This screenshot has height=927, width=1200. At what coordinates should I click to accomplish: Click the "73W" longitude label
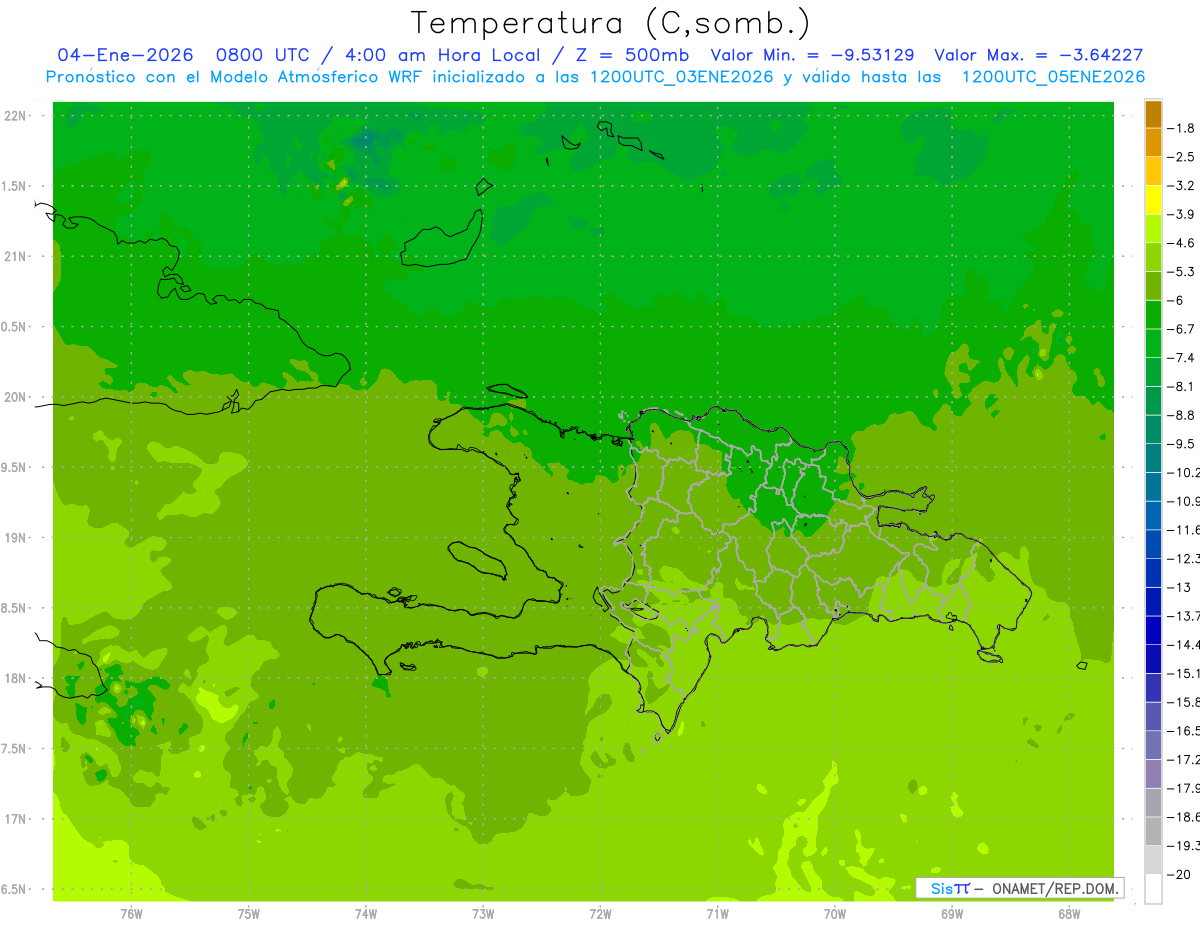click(483, 913)
